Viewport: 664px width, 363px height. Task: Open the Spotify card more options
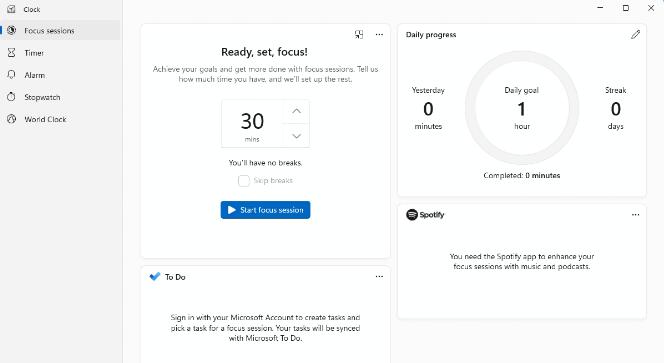[x=635, y=215]
